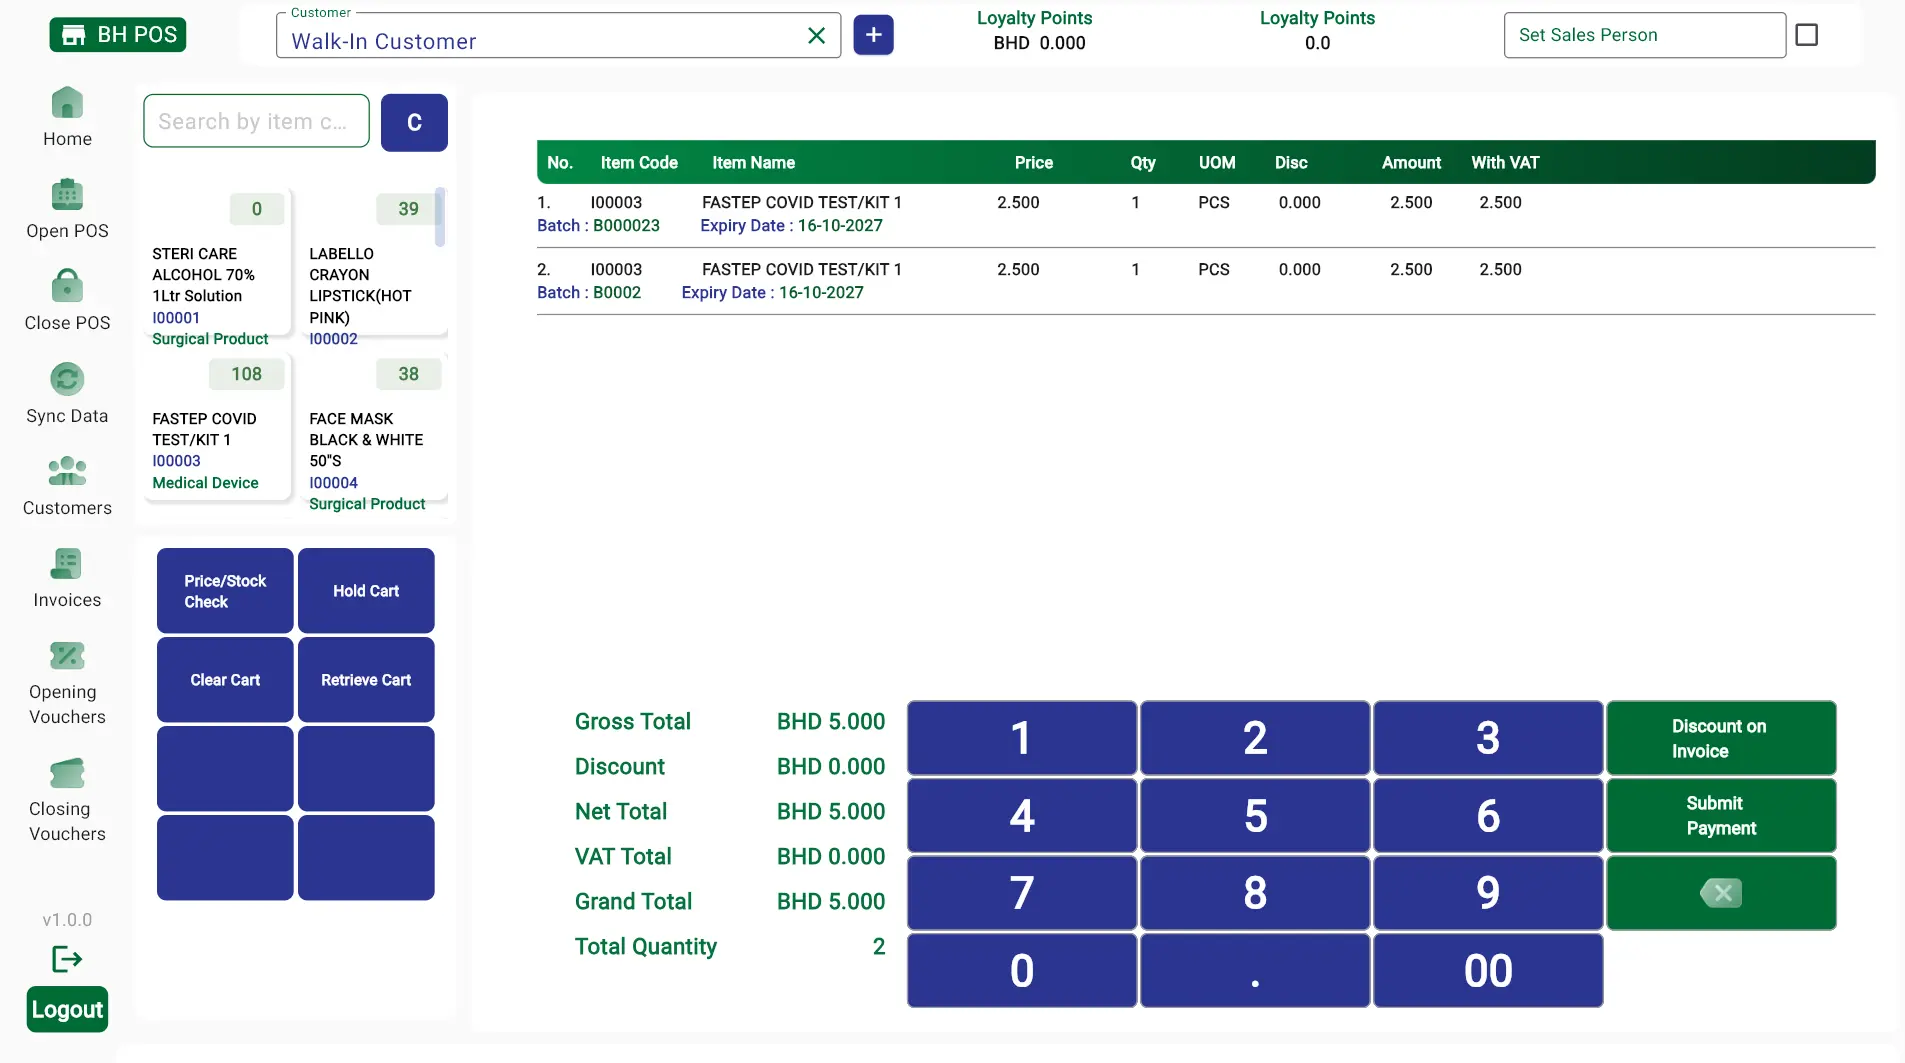Open the Home icon in sidebar

[x=67, y=103]
